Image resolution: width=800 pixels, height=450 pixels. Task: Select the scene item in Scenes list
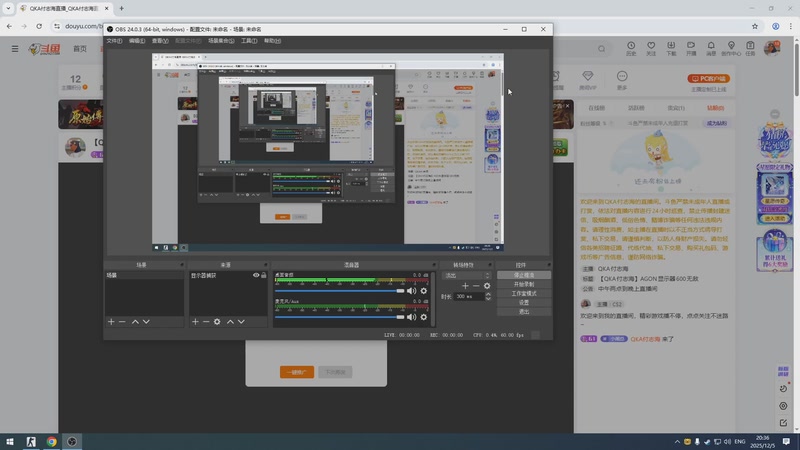pos(144,276)
